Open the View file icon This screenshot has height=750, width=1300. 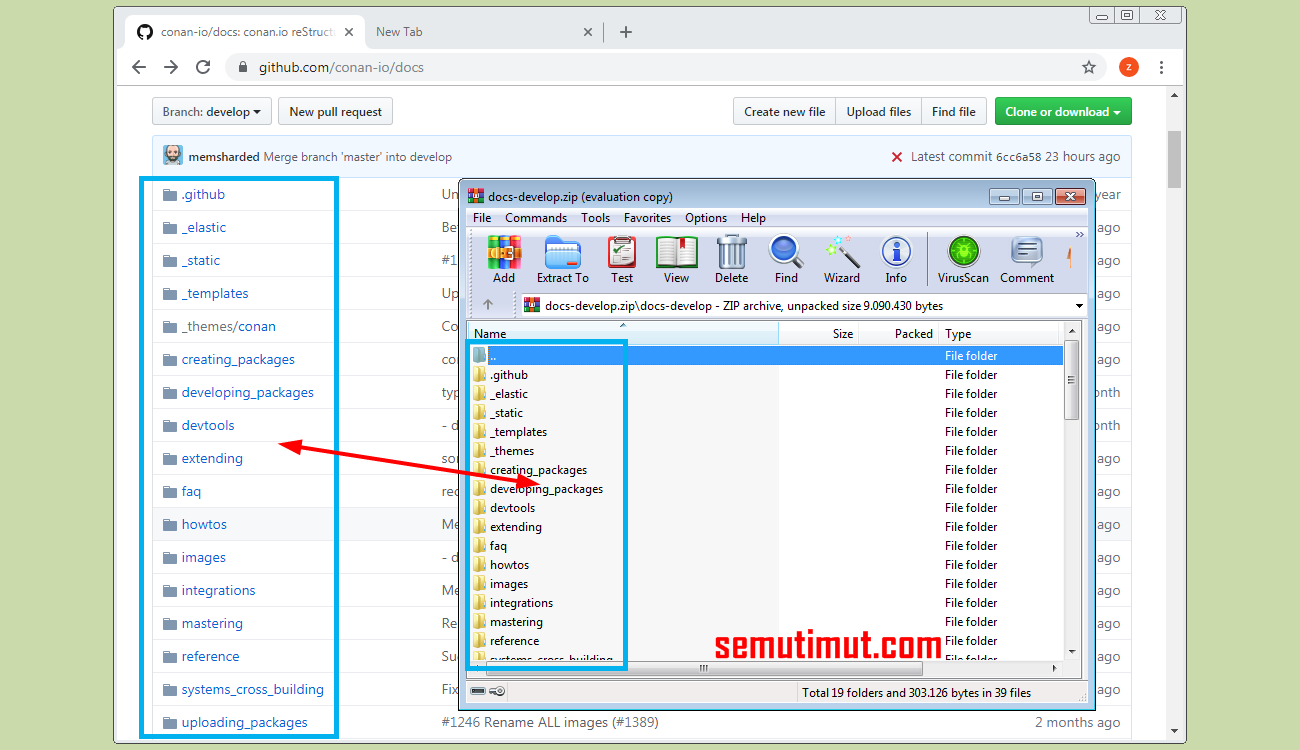pyautogui.click(x=676, y=259)
